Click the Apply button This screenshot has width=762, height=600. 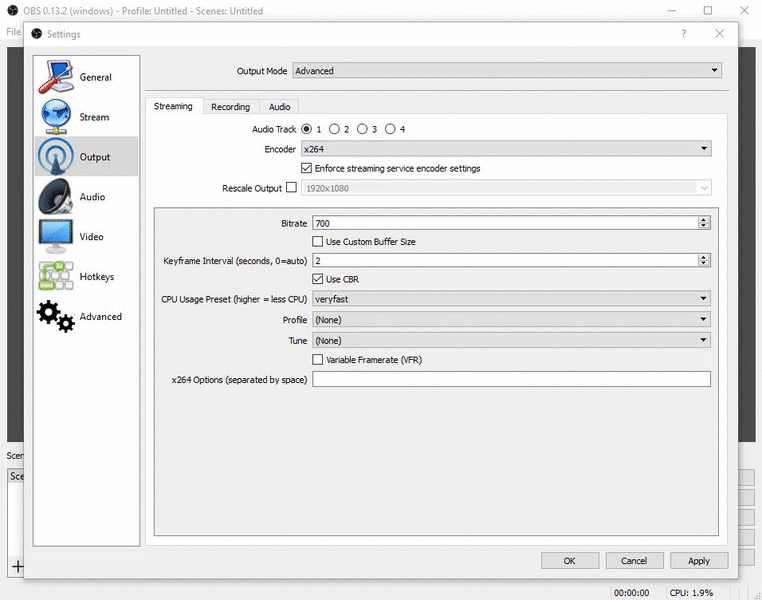[699, 561]
